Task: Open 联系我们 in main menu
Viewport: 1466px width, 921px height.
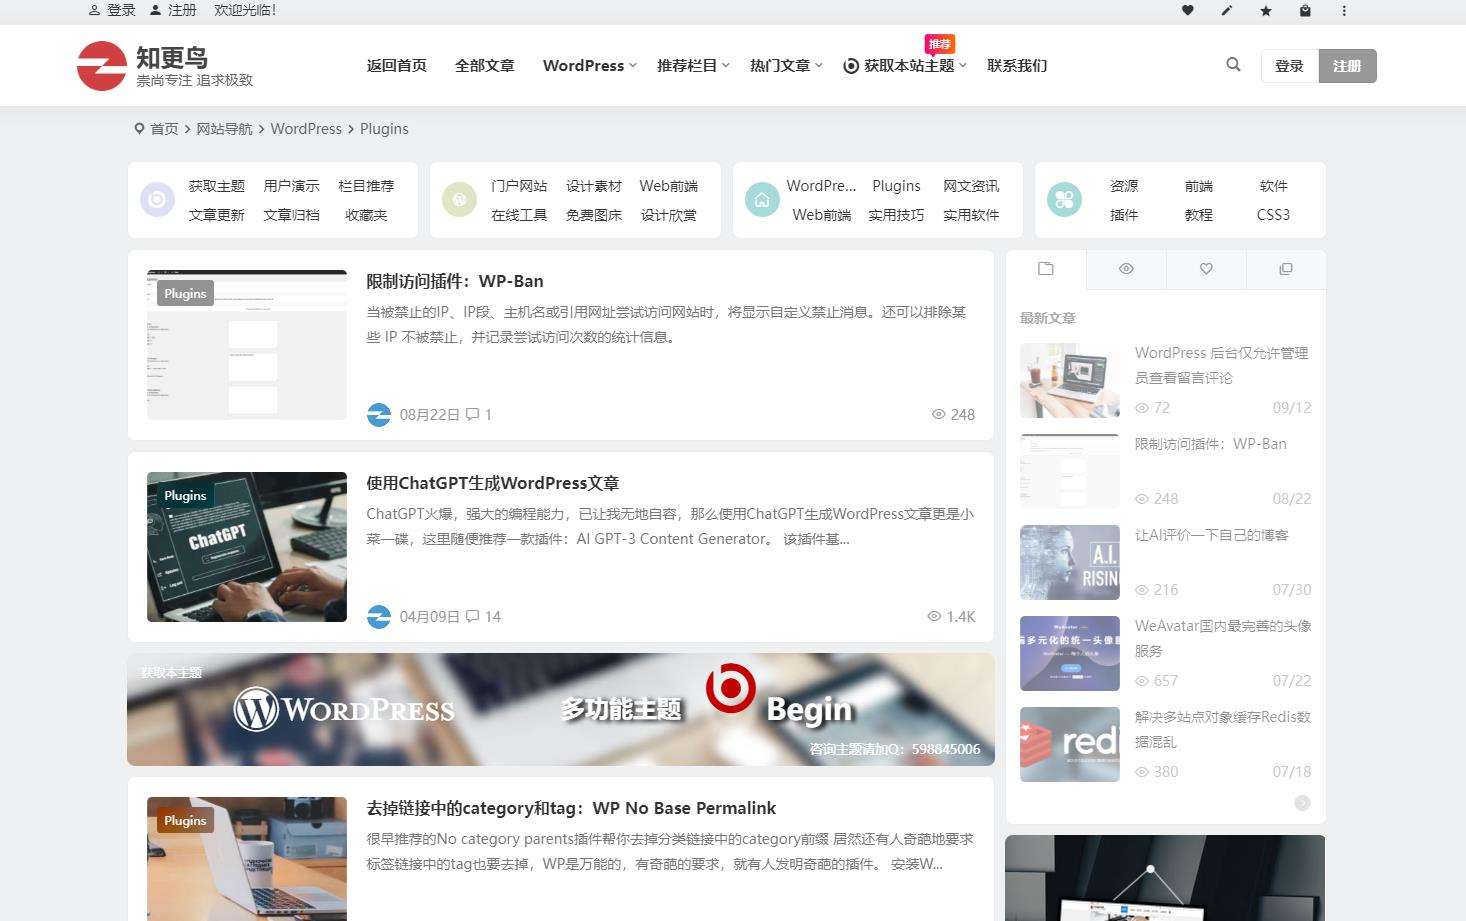Action: 1017,65
